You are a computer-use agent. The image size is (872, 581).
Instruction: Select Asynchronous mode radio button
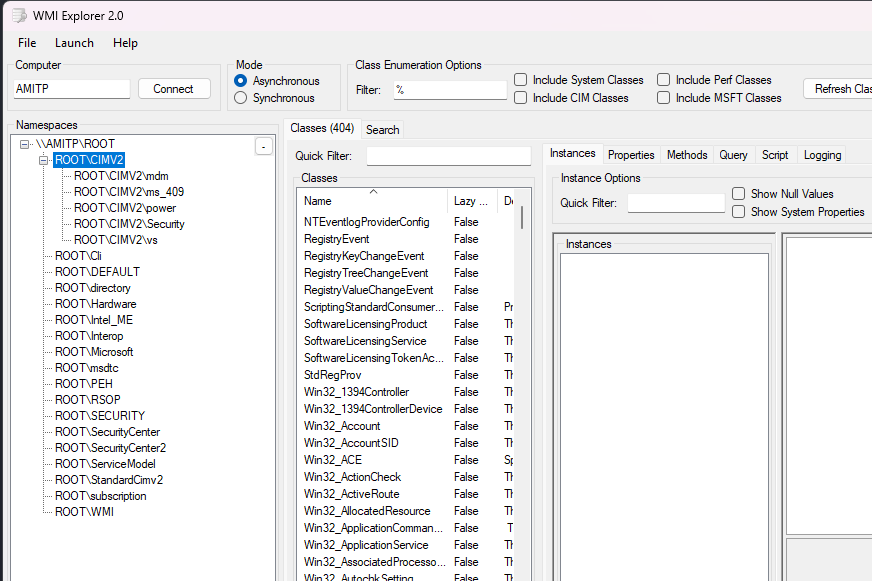[x=240, y=81]
